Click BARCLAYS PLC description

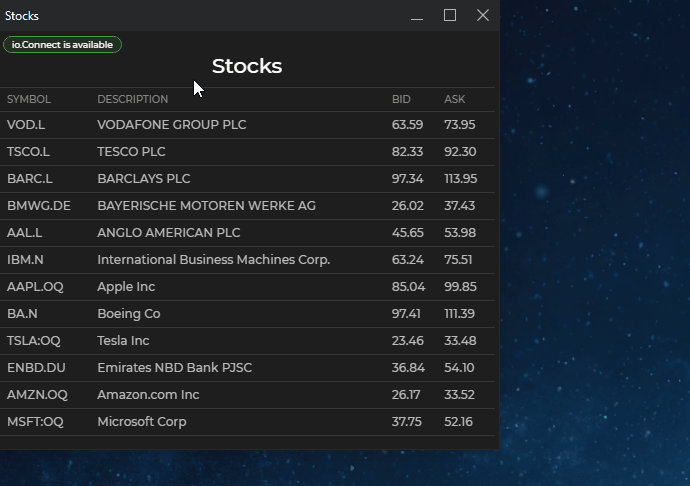[x=144, y=178]
